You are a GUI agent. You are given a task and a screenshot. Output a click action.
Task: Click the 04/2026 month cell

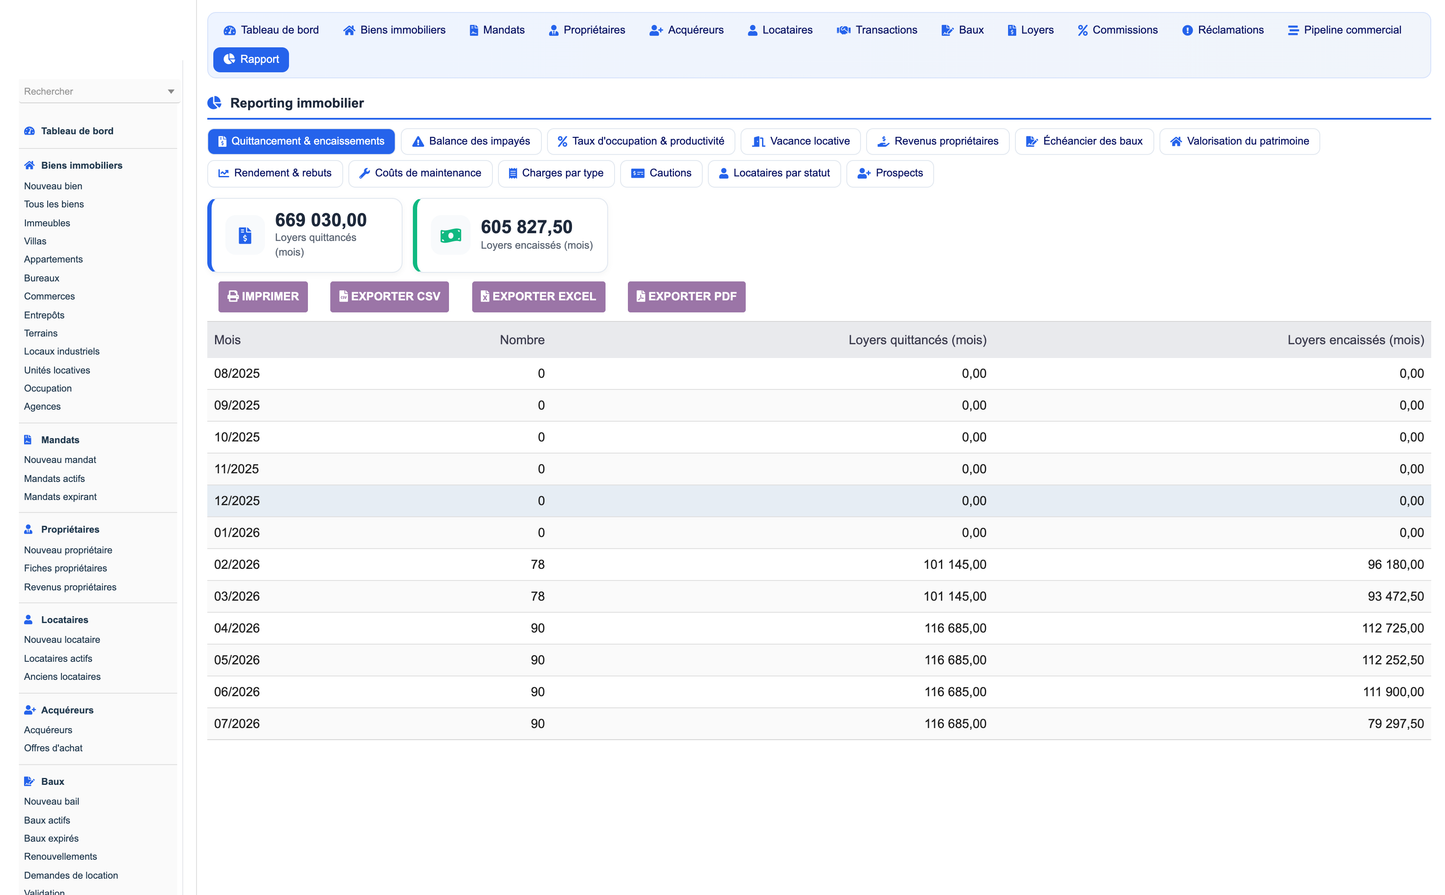(x=237, y=629)
